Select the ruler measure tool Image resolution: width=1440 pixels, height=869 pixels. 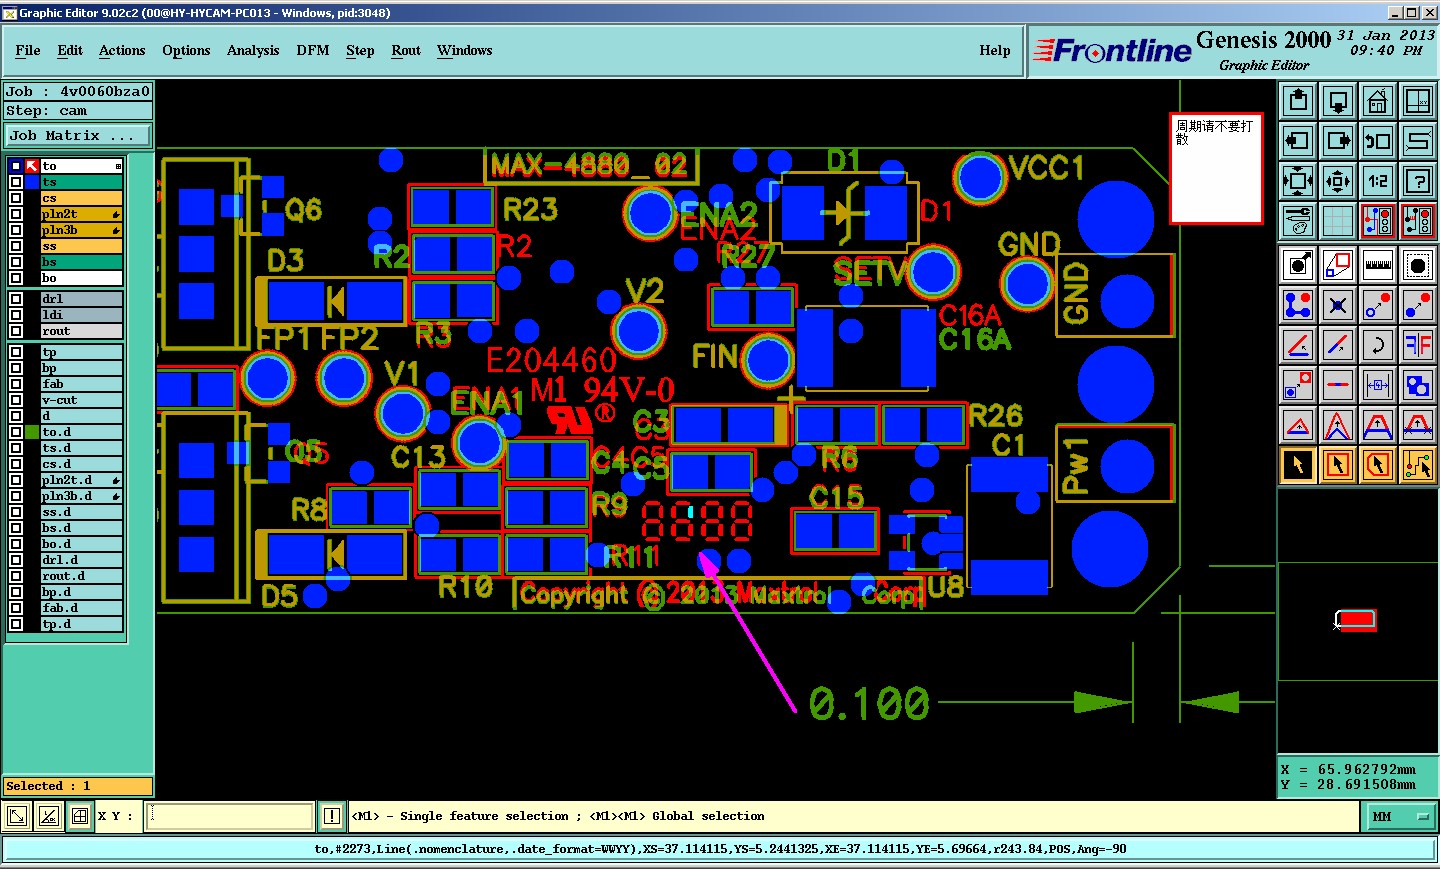[x=1378, y=265]
